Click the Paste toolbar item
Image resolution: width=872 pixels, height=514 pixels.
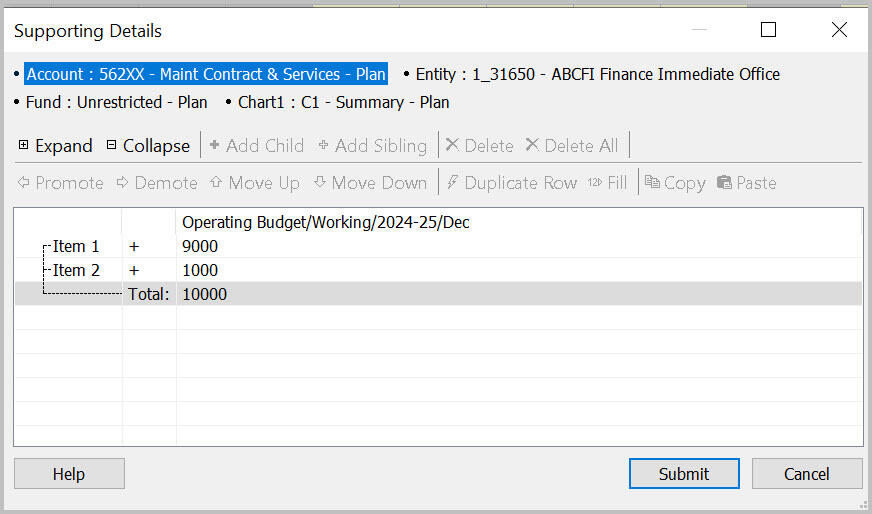click(746, 183)
